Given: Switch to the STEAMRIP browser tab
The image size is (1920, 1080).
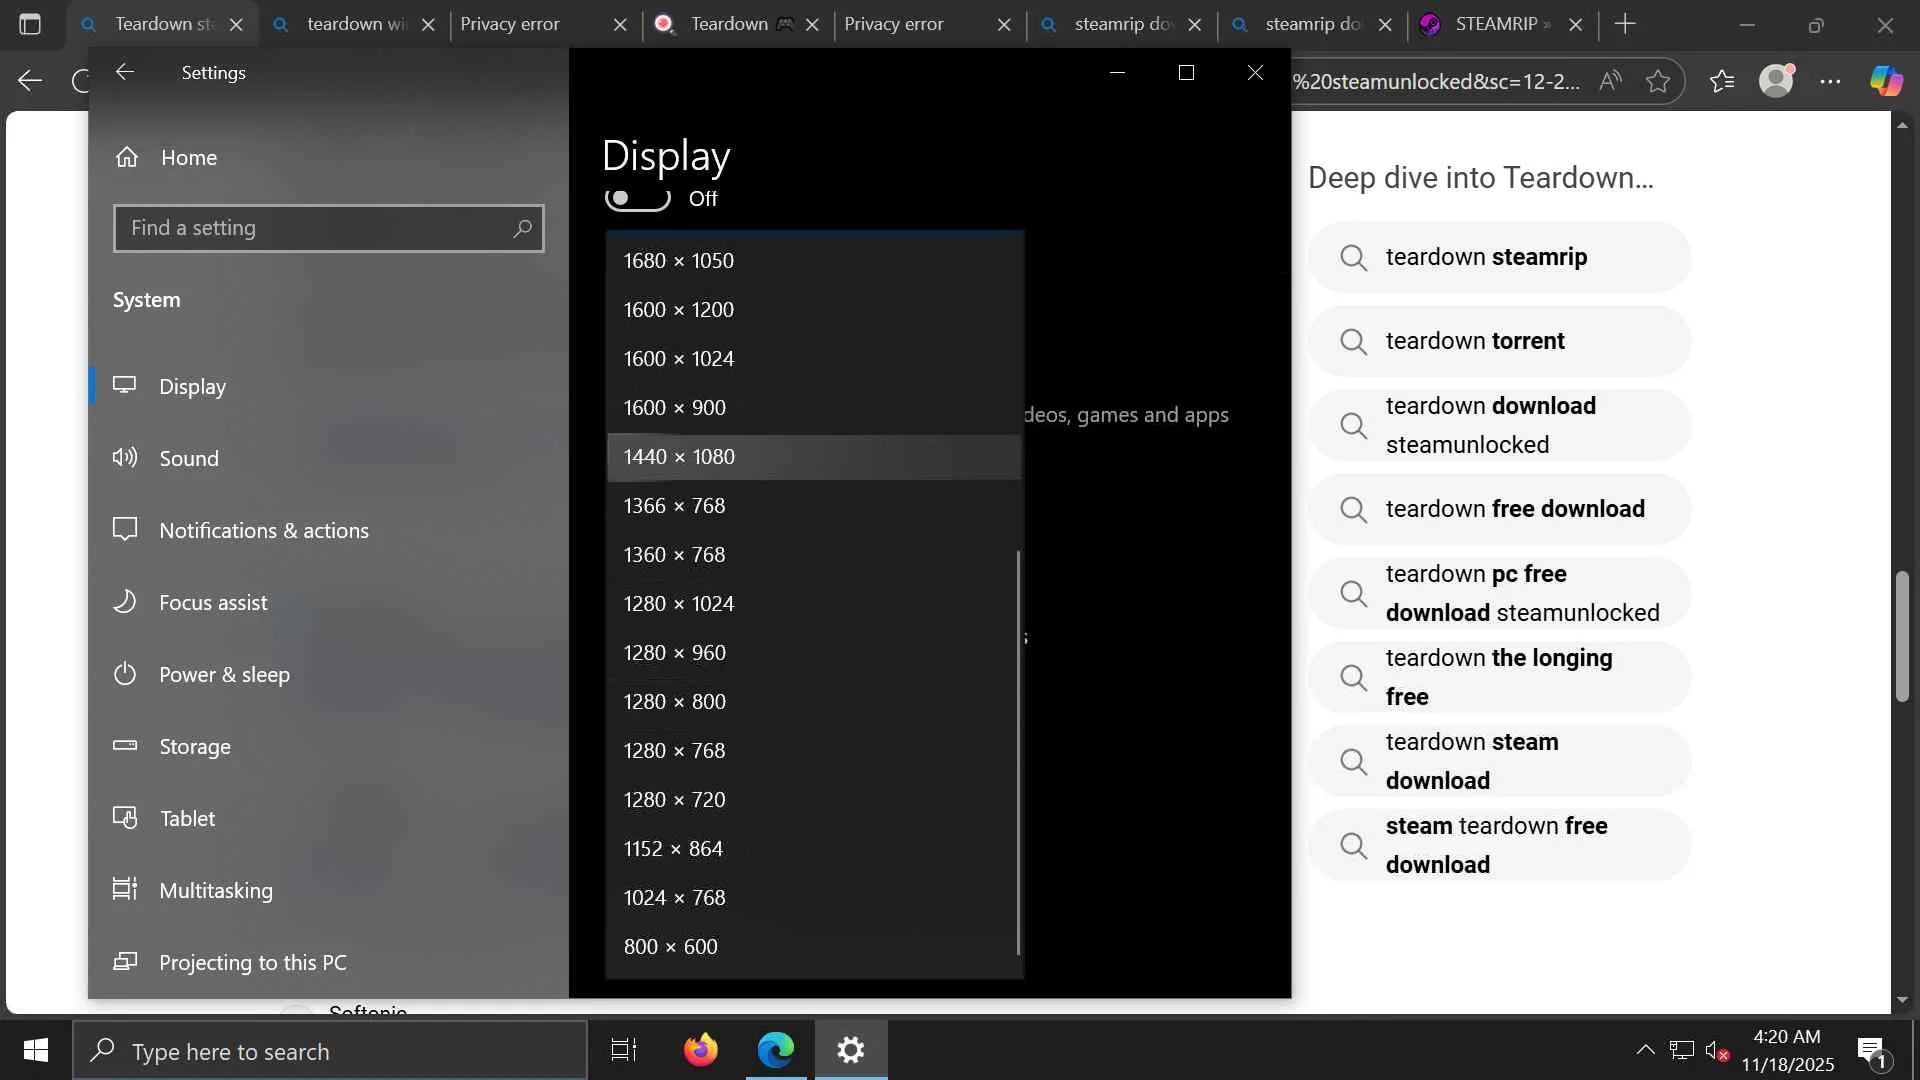Looking at the screenshot, I should 1495,24.
